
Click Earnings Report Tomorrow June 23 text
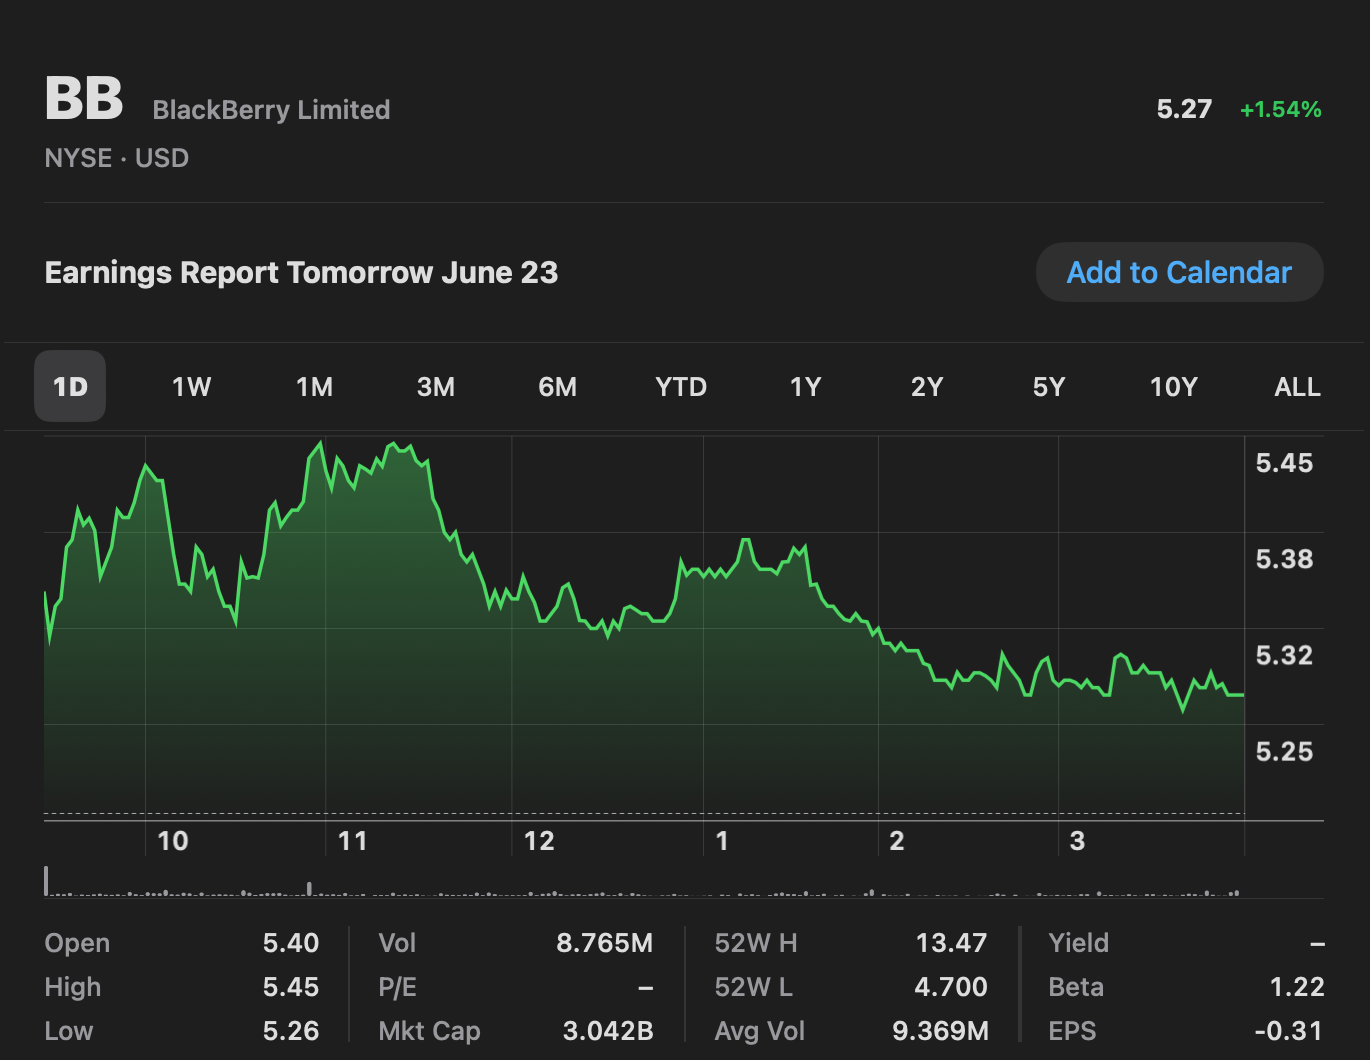pos(301,272)
